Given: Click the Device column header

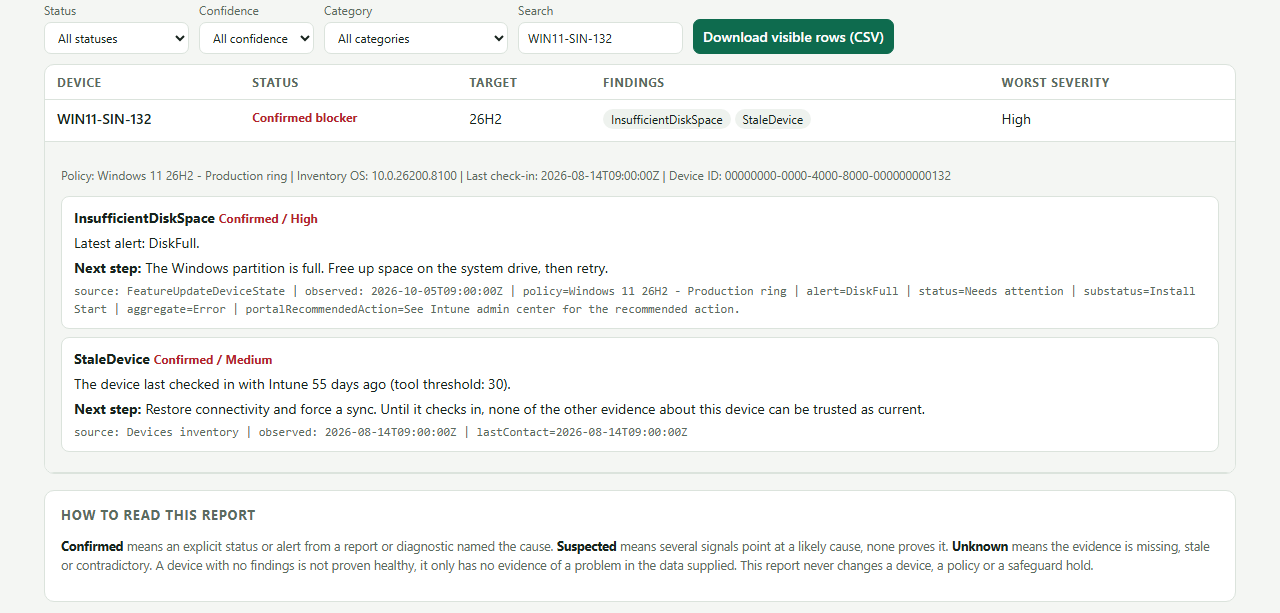Looking at the screenshot, I should (x=79, y=83).
